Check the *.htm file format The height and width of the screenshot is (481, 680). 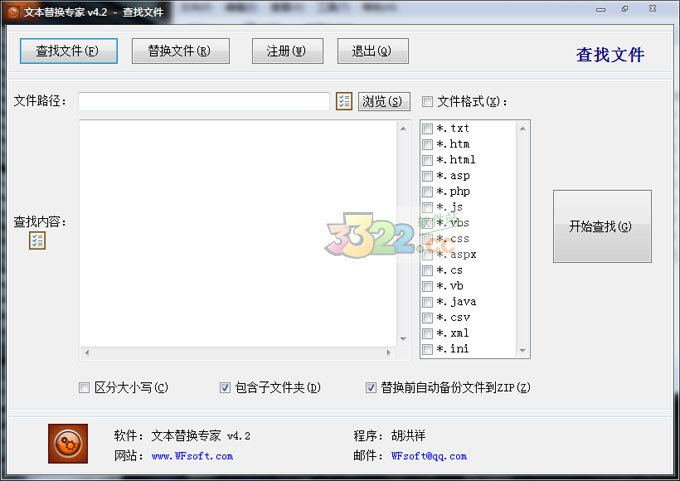click(x=427, y=144)
